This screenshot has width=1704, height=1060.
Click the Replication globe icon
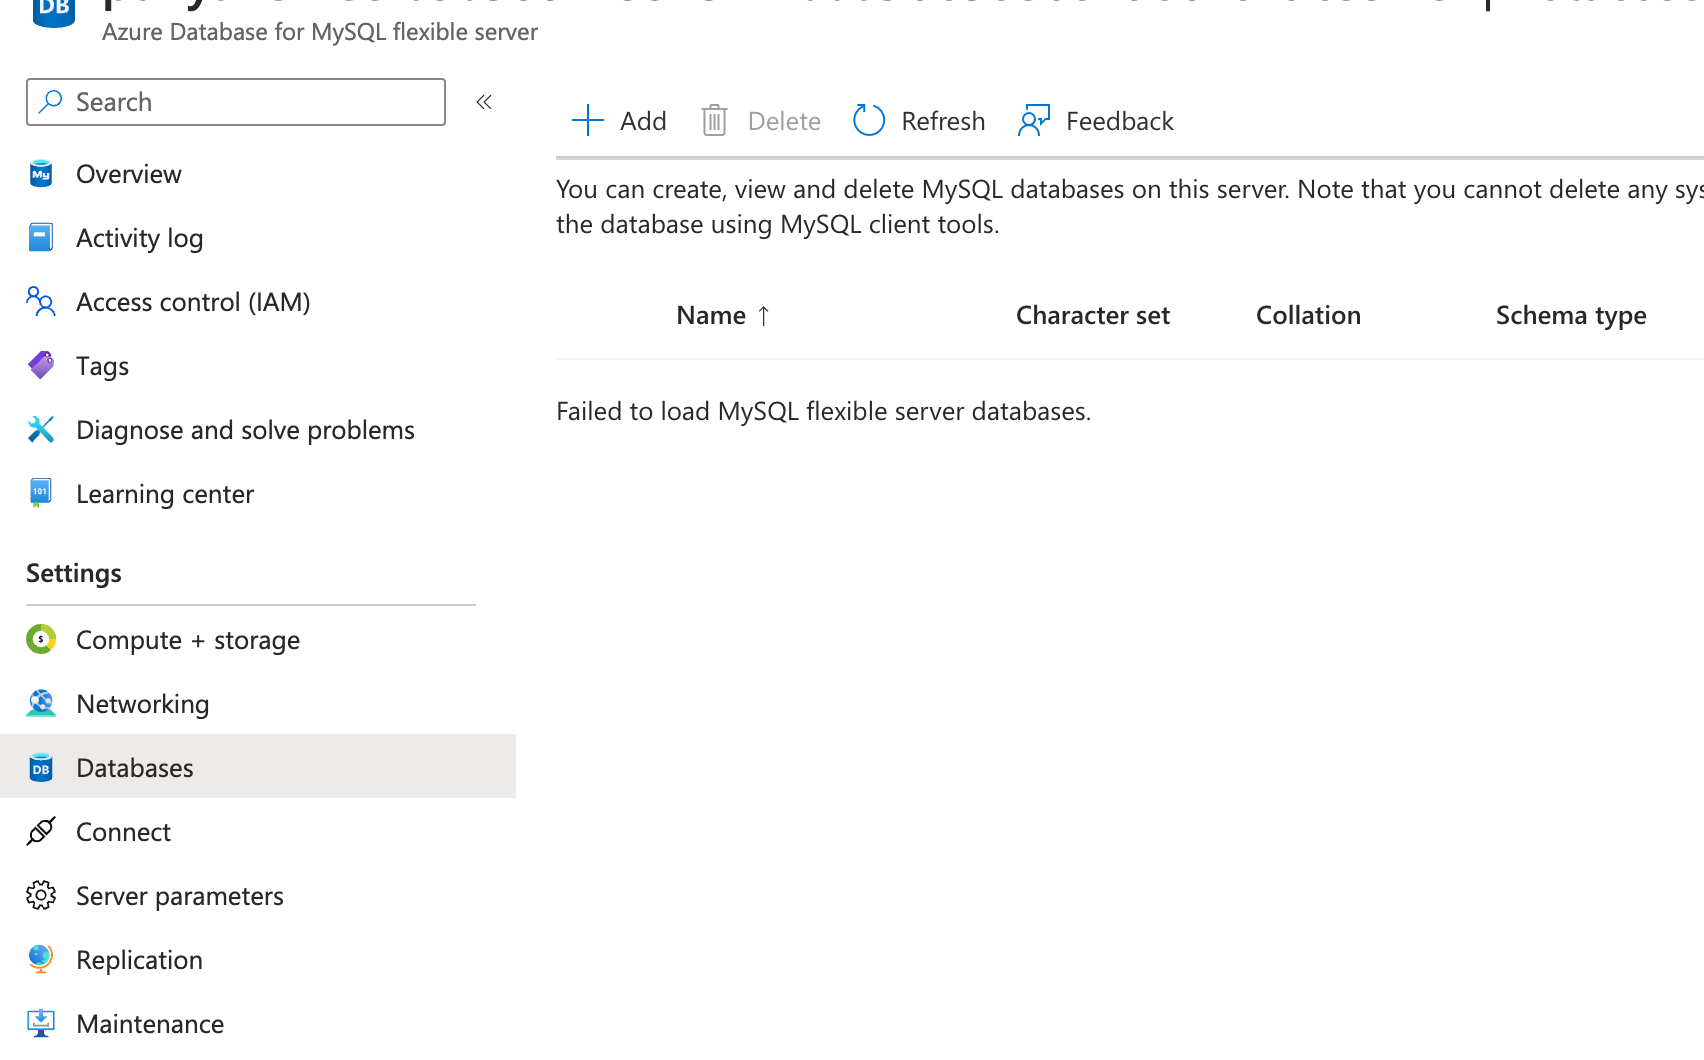[x=41, y=960]
